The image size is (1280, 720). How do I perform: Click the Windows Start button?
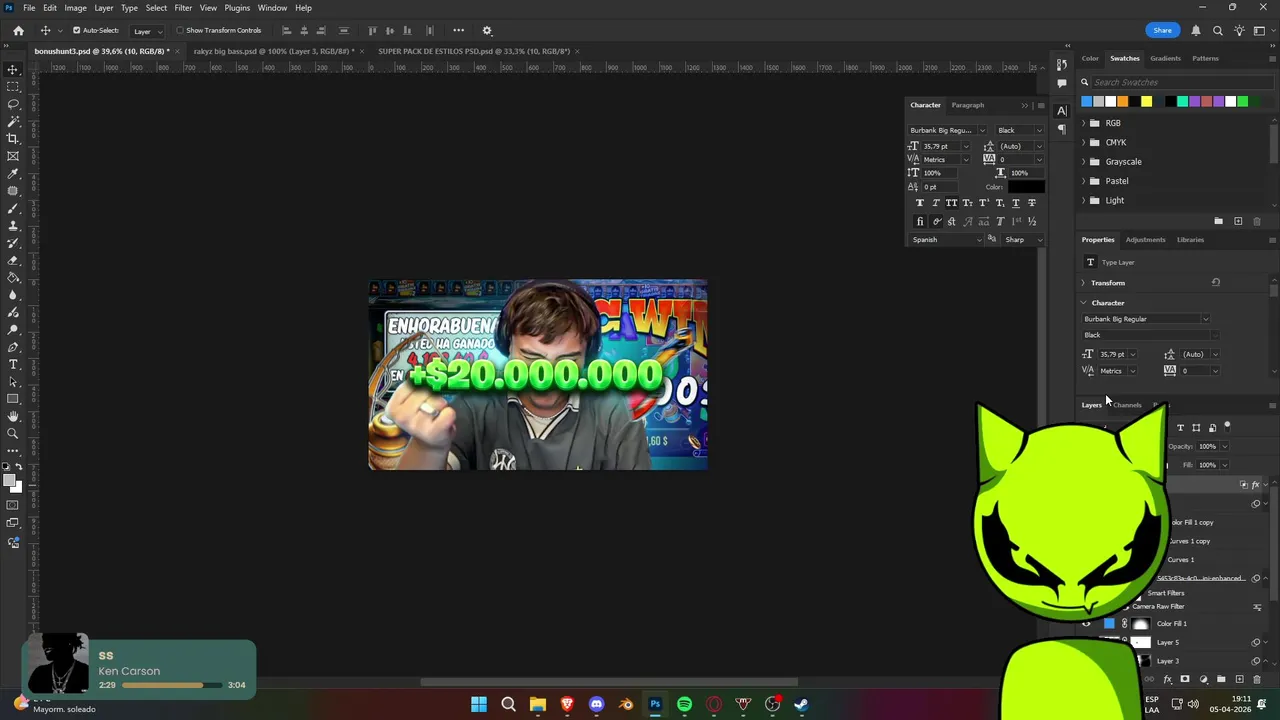coord(478,704)
